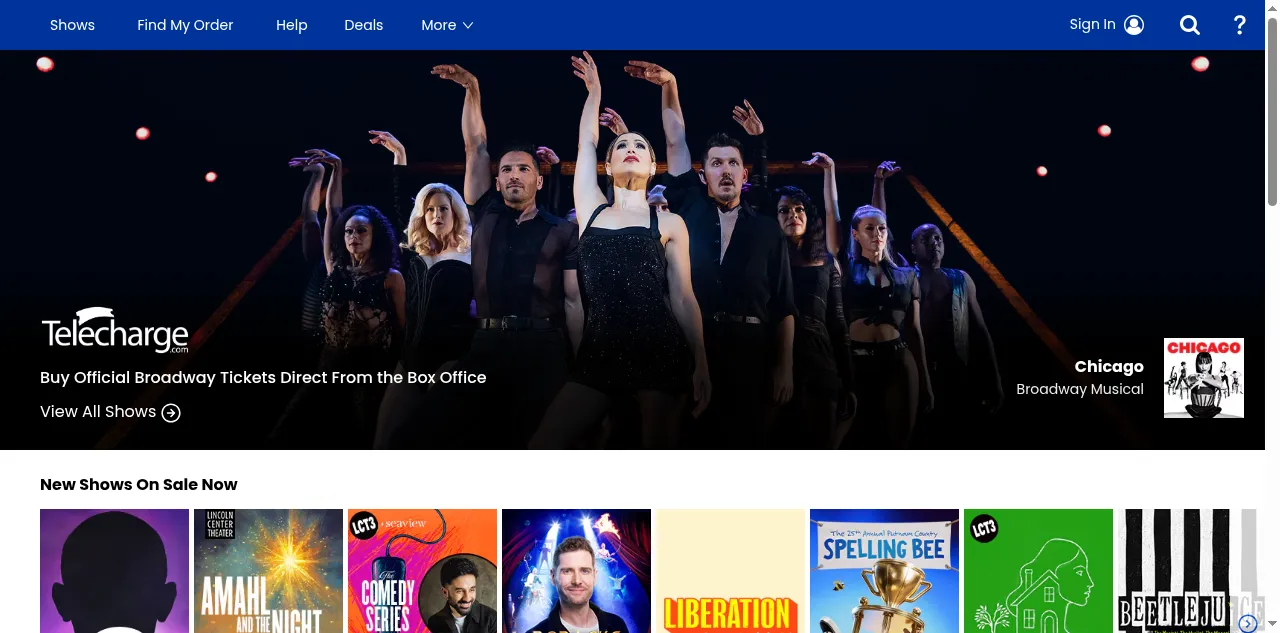Open the Spelling Bee show poster
The width and height of the screenshot is (1280, 633).
coord(884,571)
